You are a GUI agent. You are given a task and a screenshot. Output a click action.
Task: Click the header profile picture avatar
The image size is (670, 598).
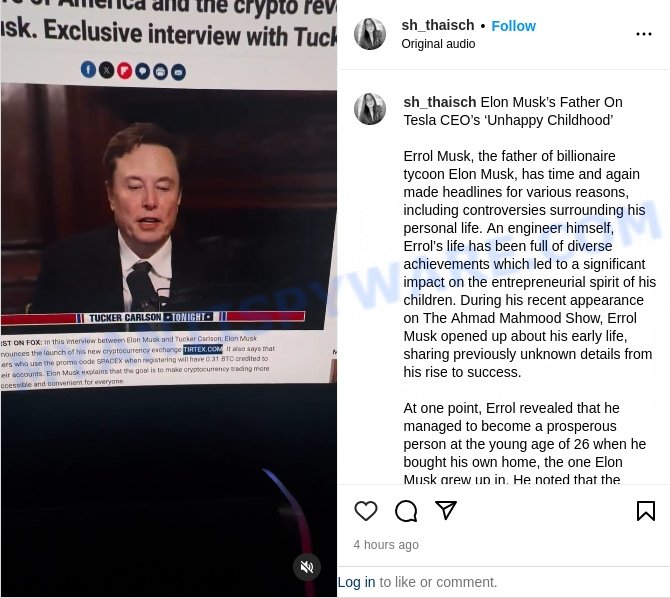370,34
